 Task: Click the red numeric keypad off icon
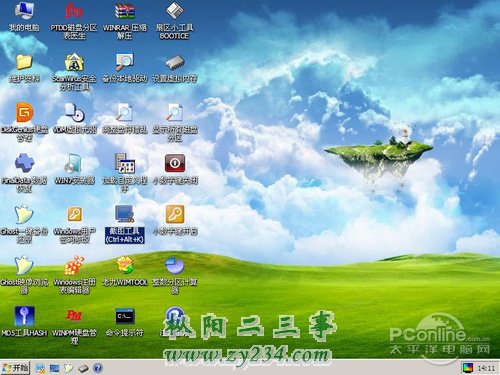(175, 163)
